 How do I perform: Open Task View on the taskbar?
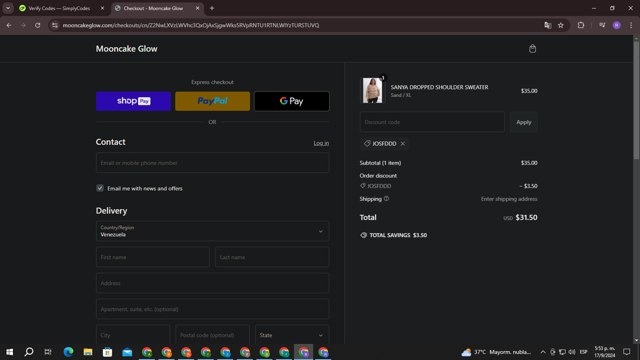pyautogui.click(x=48, y=352)
